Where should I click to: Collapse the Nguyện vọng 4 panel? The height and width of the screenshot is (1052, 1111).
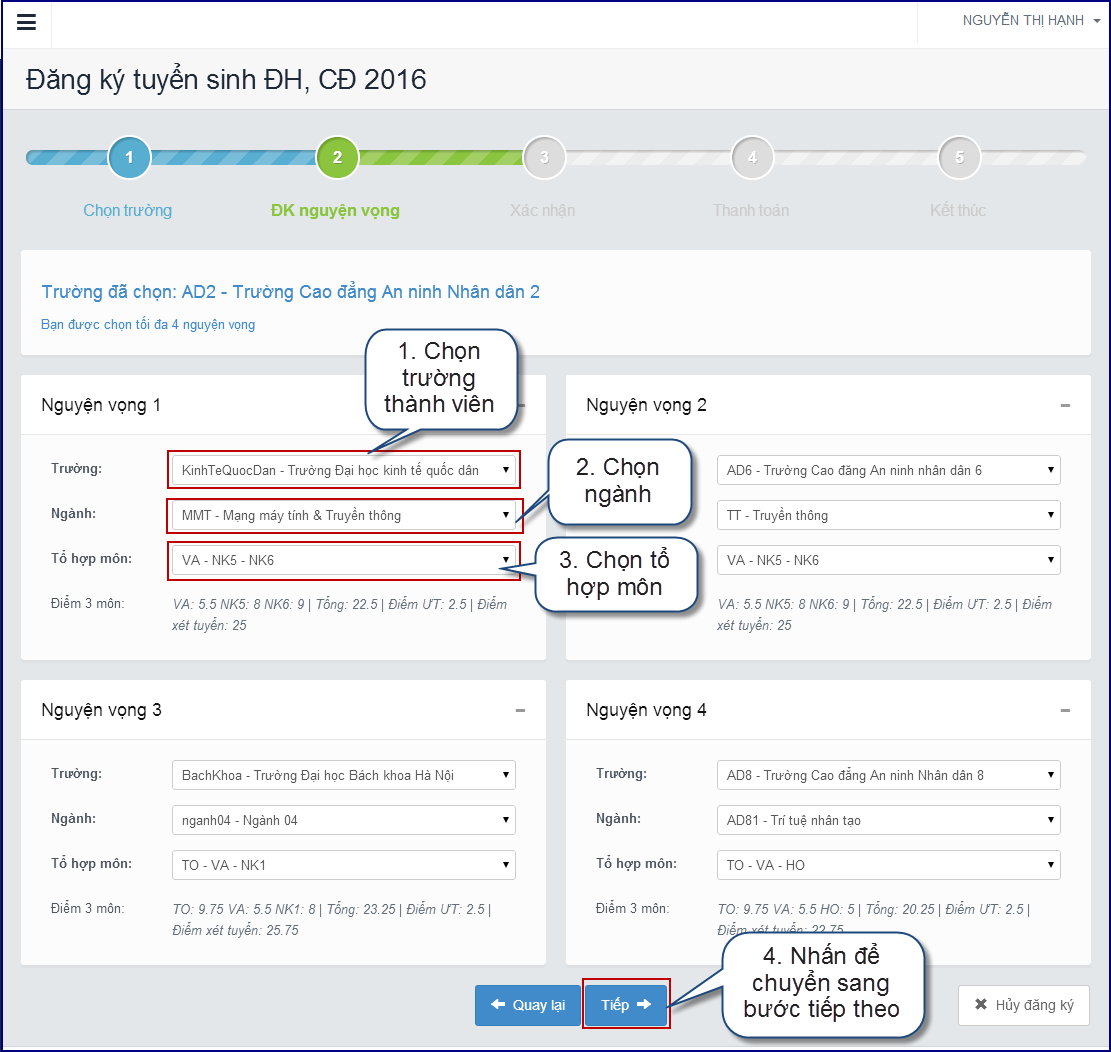point(1065,711)
